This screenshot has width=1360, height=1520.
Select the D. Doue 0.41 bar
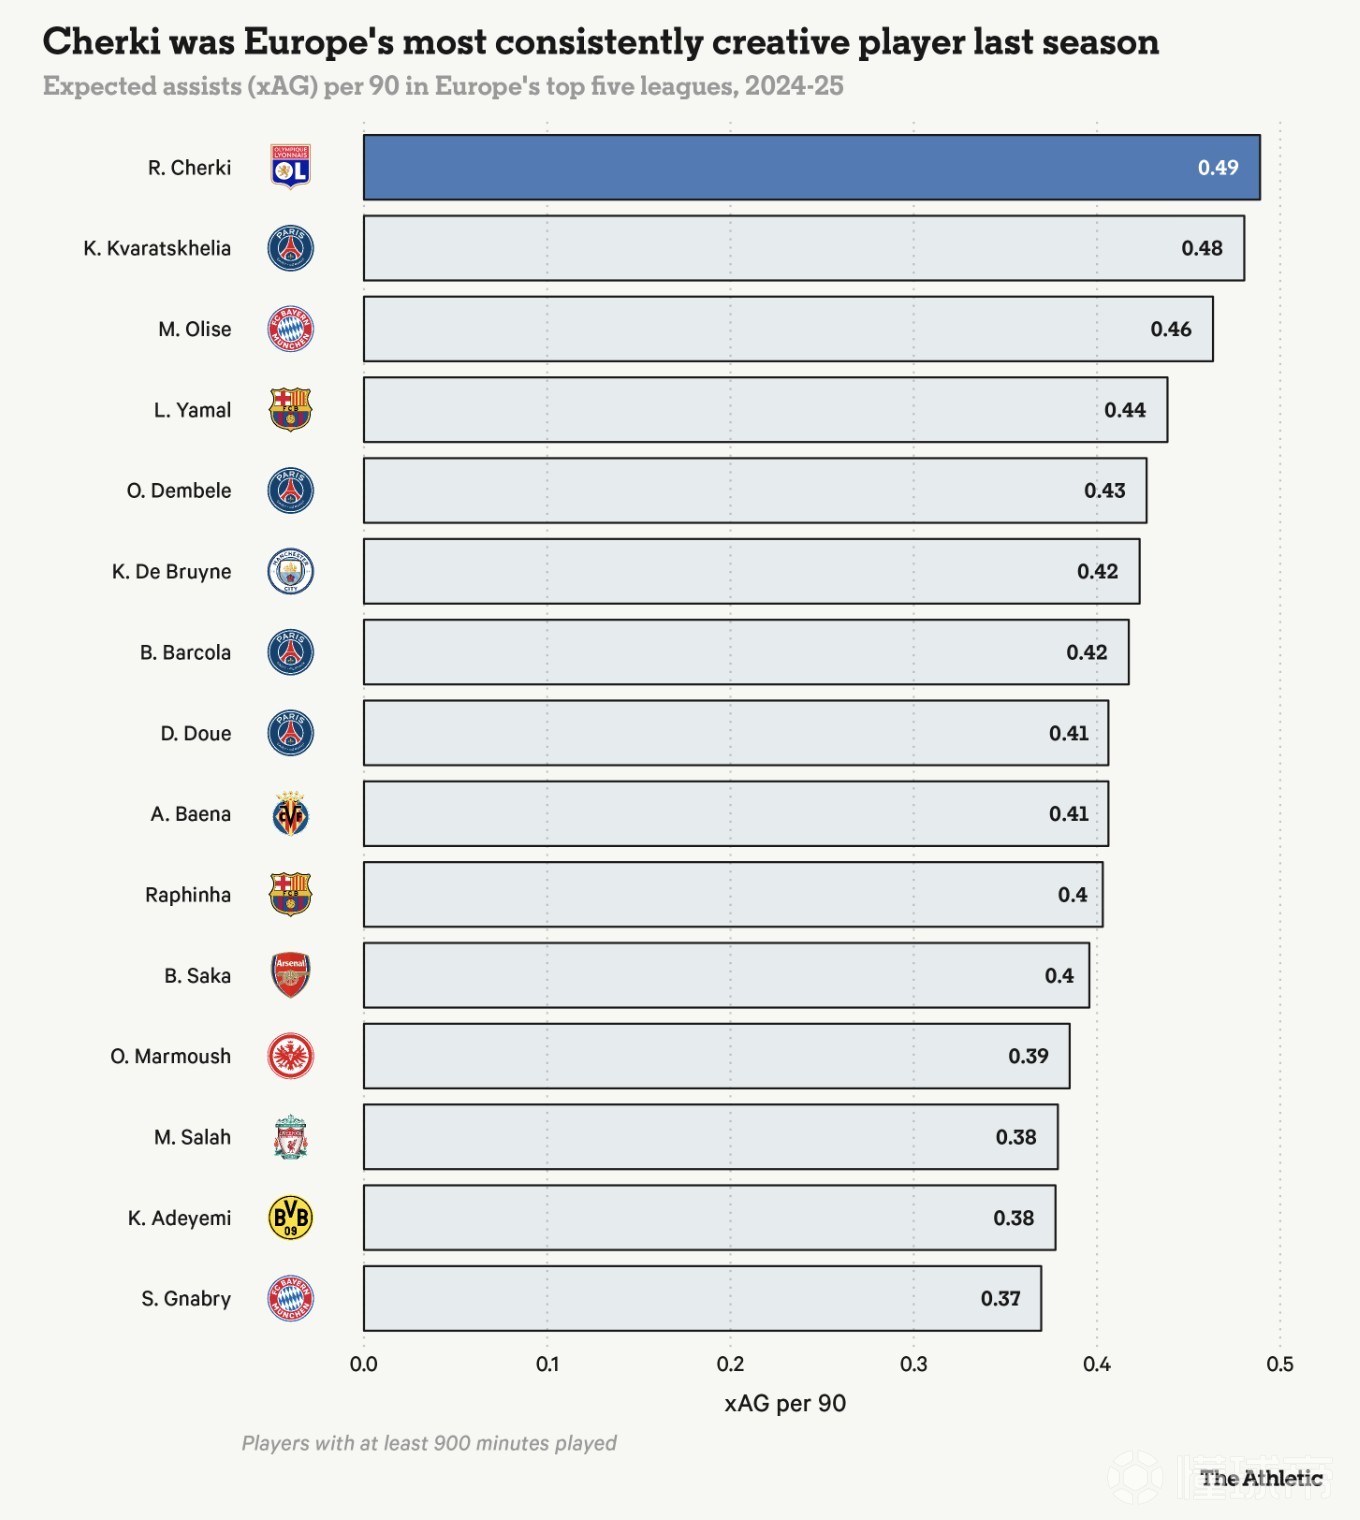[x=736, y=733]
